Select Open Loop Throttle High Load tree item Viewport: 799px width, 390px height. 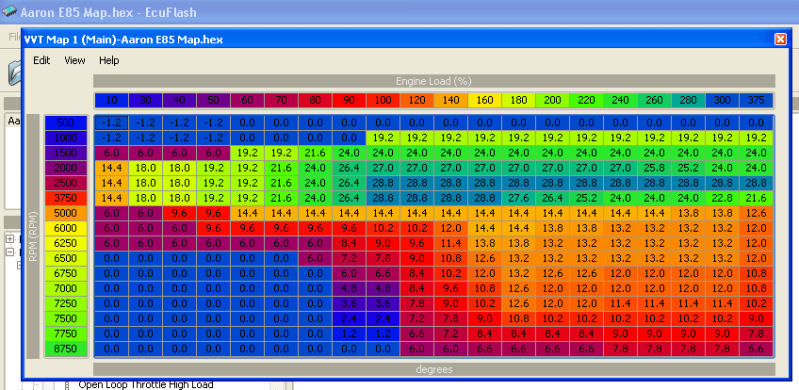click(146, 385)
